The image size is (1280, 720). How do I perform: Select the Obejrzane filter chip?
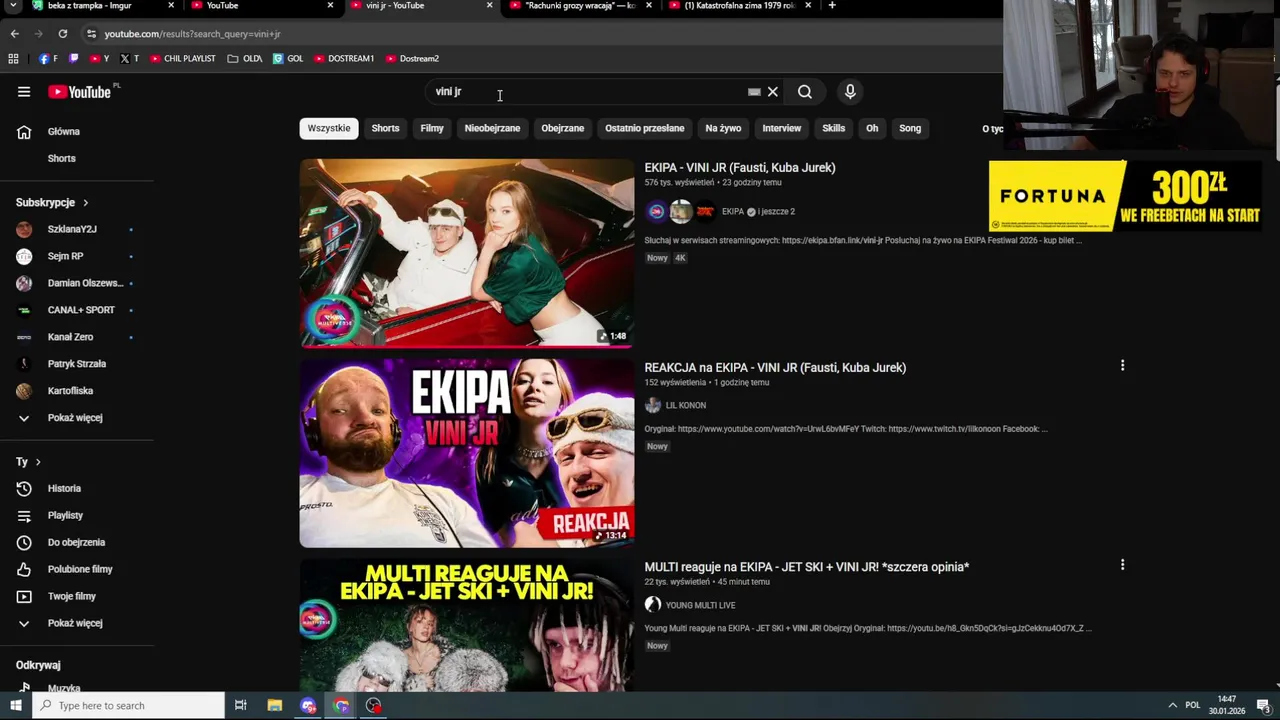pos(562,128)
